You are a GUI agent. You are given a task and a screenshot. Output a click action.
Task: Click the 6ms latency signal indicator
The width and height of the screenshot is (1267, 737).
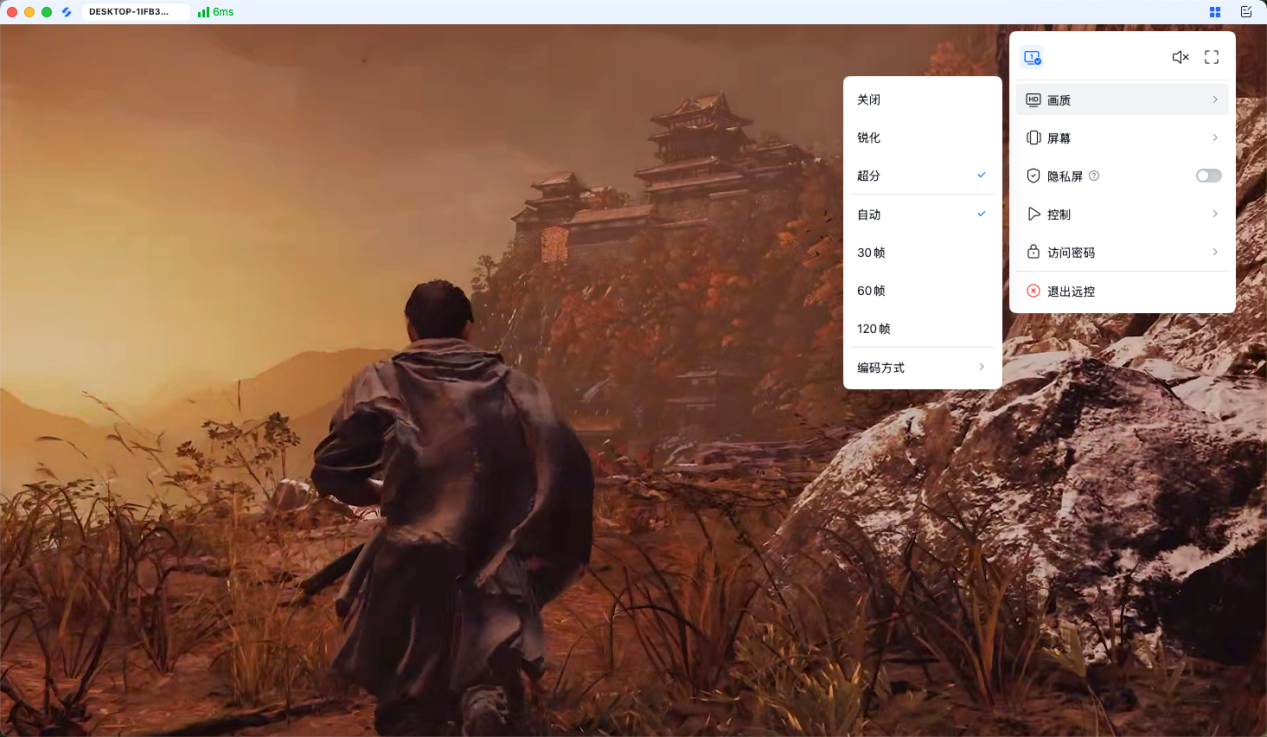click(x=215, y=12)
